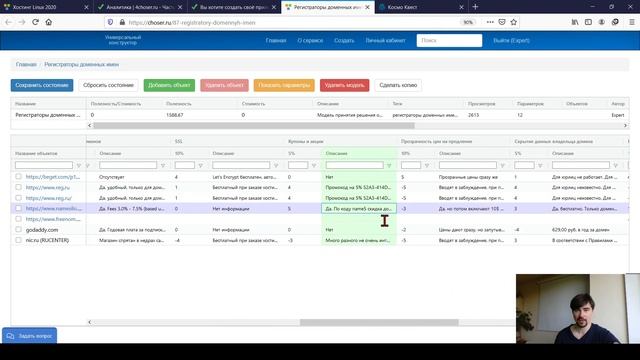Click red Удалить модель button
The width and height of the screenshot is (640, 360).
(x=344, y=85)
